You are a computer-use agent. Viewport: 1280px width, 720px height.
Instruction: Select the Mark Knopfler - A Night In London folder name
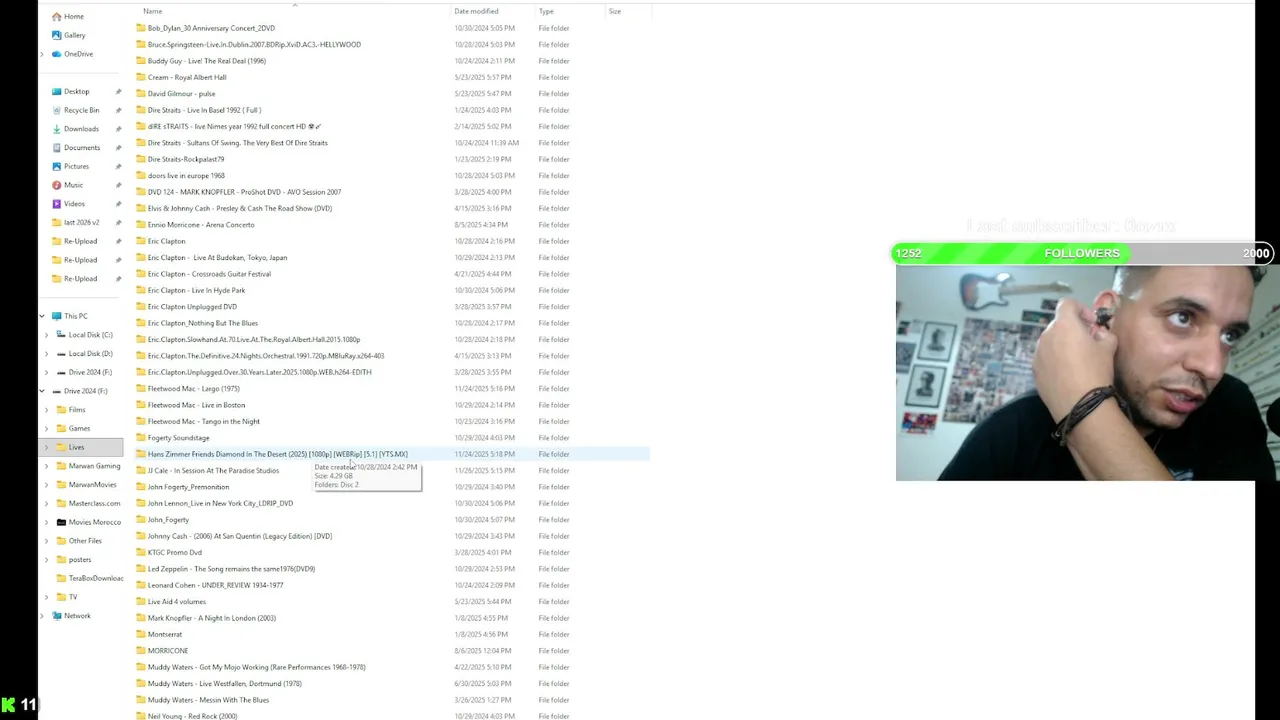(212, 618)
